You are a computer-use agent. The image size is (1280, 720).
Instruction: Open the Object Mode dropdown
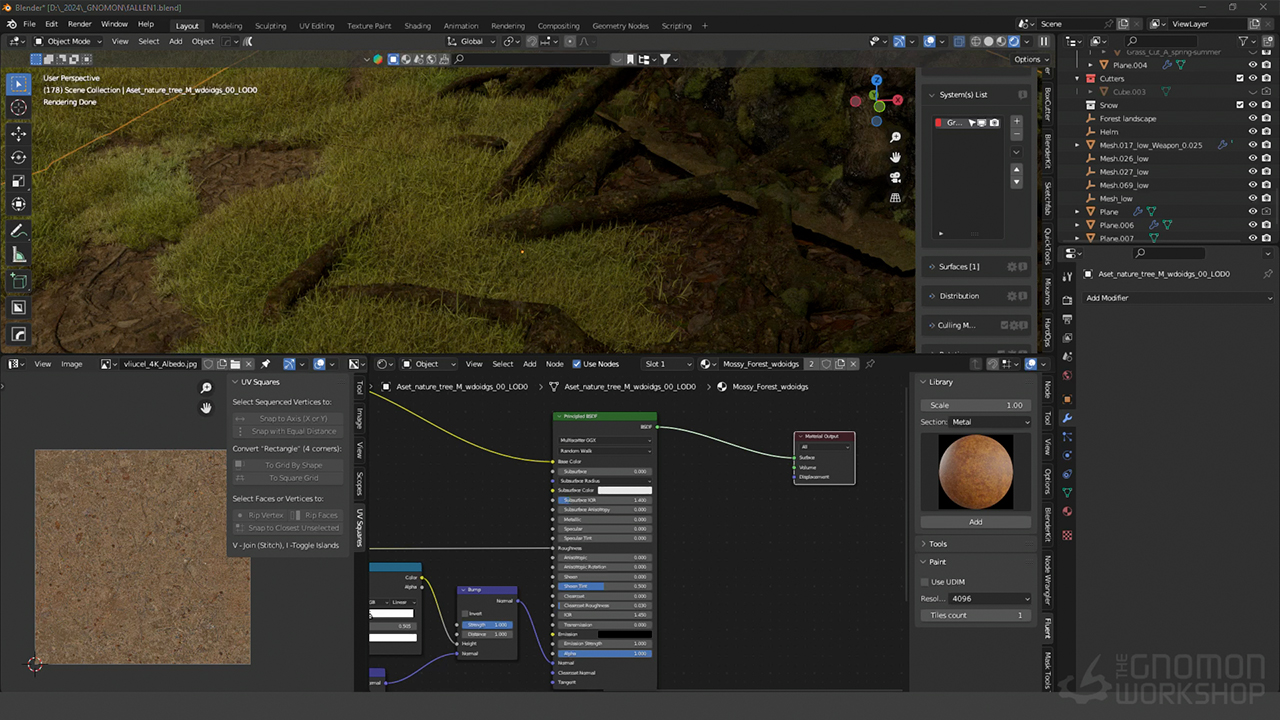pos(68,41)
